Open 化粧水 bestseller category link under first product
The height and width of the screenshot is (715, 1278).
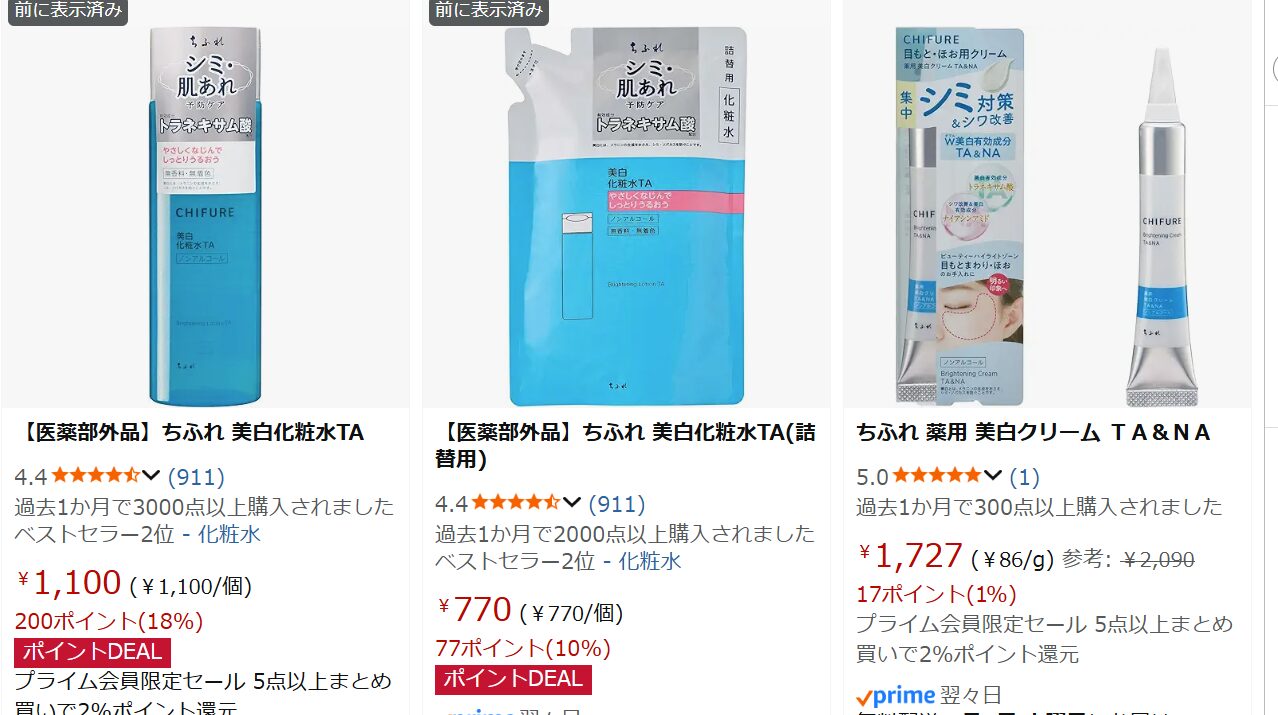click(229, 534)
